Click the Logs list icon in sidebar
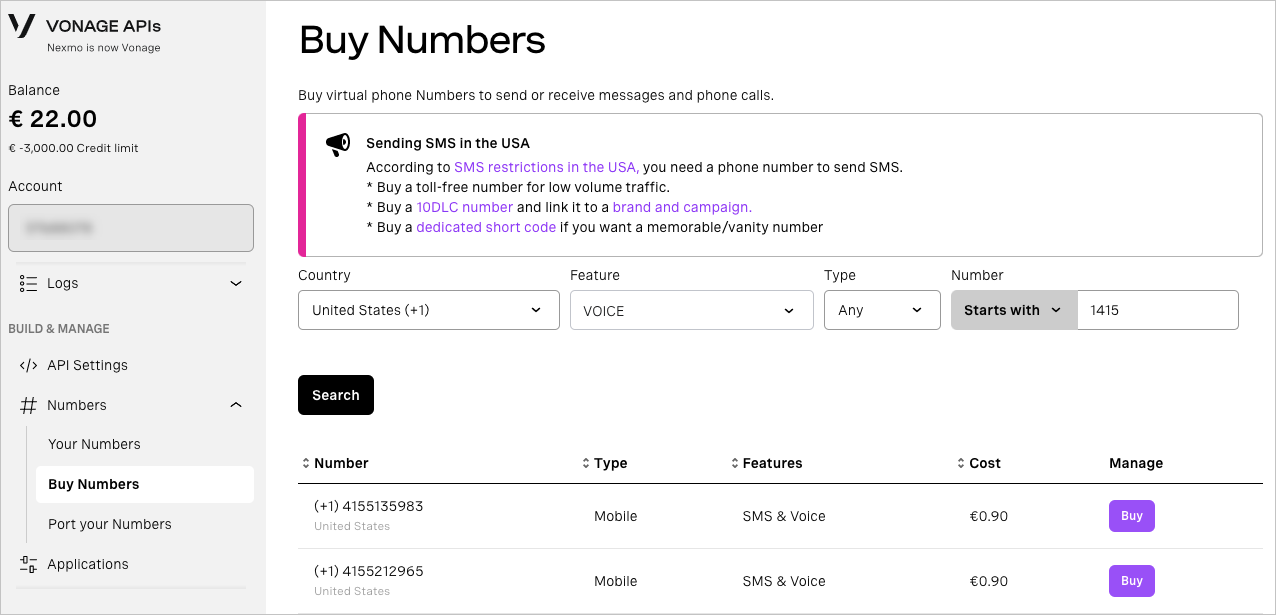The height and width of the screenshot is (615, 1276). [x=28, y=283]
